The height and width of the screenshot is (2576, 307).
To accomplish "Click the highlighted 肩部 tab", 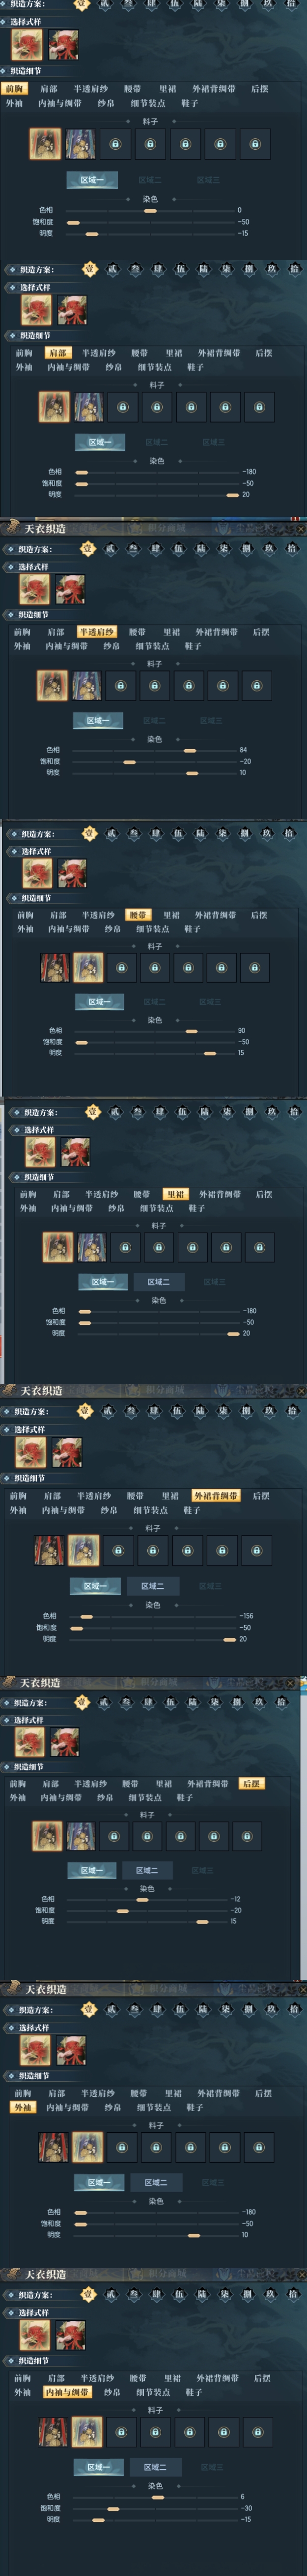I will pyautogui.click(x=57, y=353).
